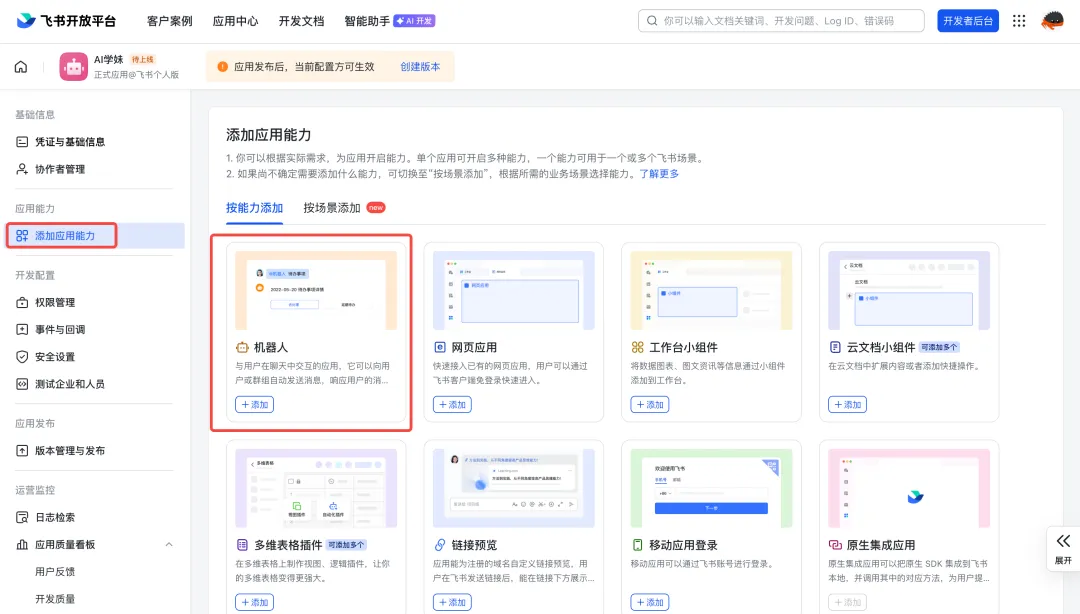This screenshot has width=1080, height=614.
Task: Click the icon beside 工作台小组件 title
Action: 638,347
